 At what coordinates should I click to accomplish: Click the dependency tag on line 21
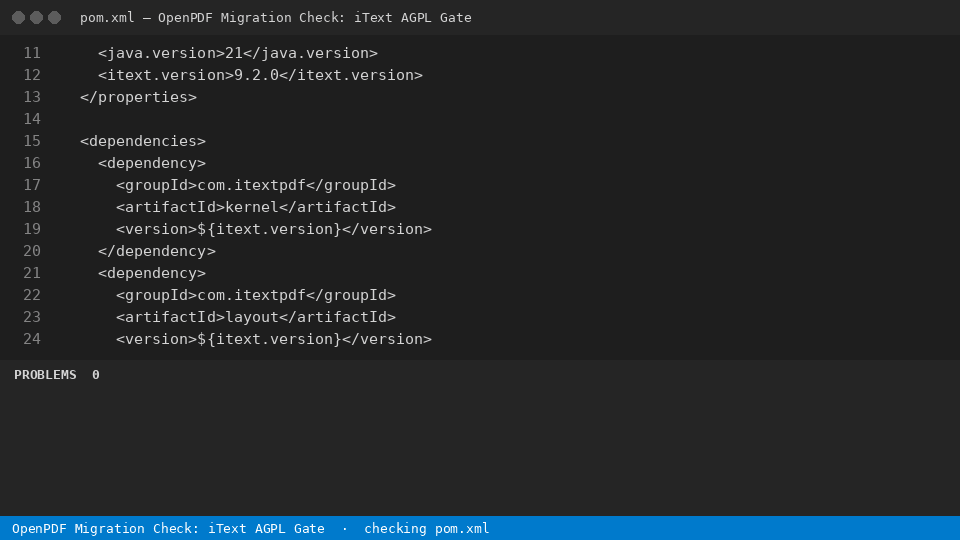(x=152, y=274)
